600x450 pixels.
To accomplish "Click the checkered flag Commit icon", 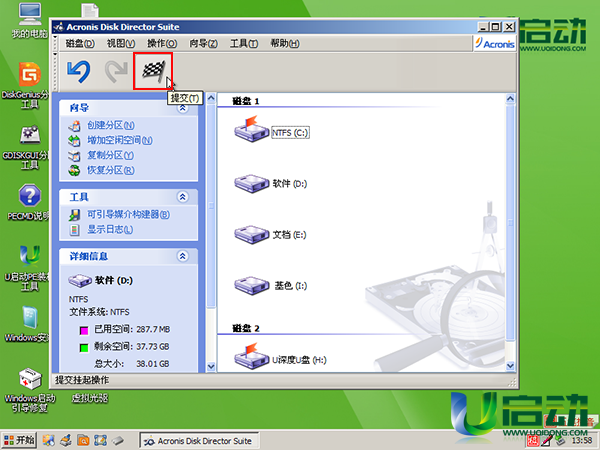I will pos(153,71).
